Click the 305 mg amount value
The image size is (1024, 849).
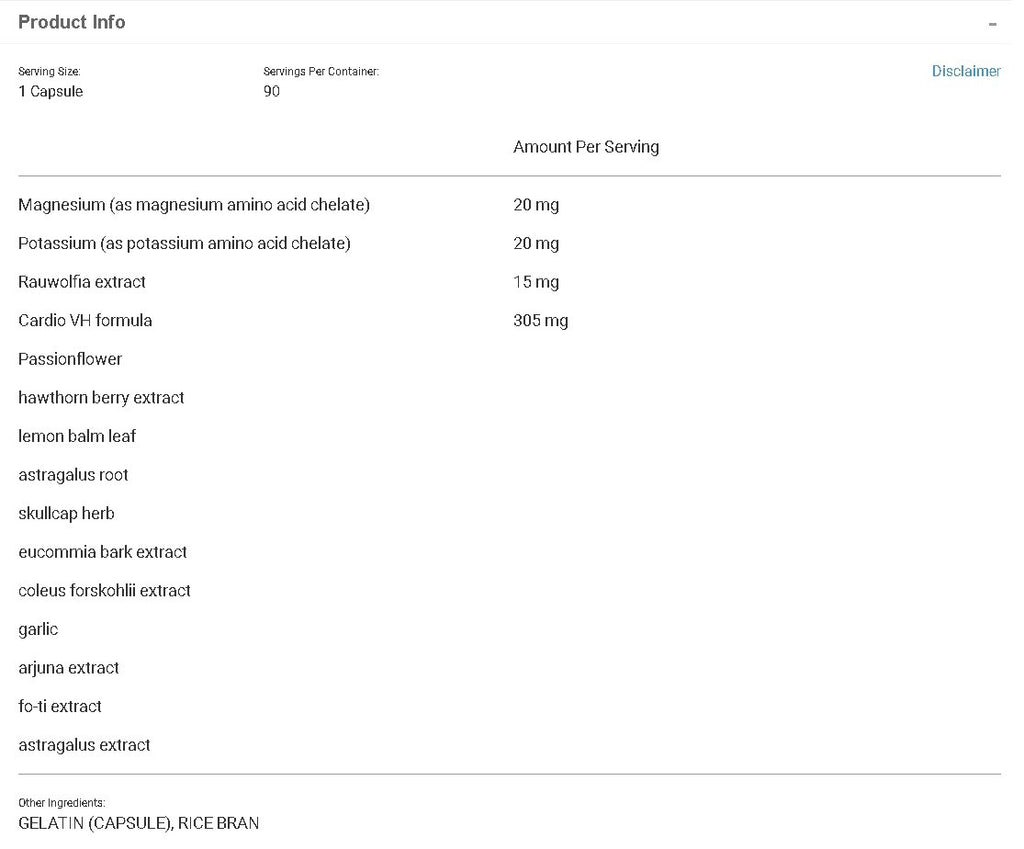coord(540,321)
